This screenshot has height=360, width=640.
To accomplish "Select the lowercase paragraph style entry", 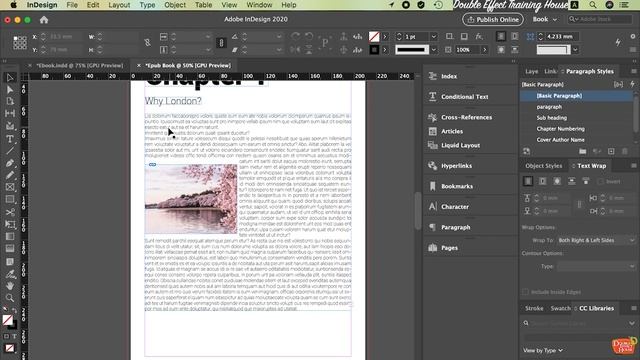I will point(549,107).
